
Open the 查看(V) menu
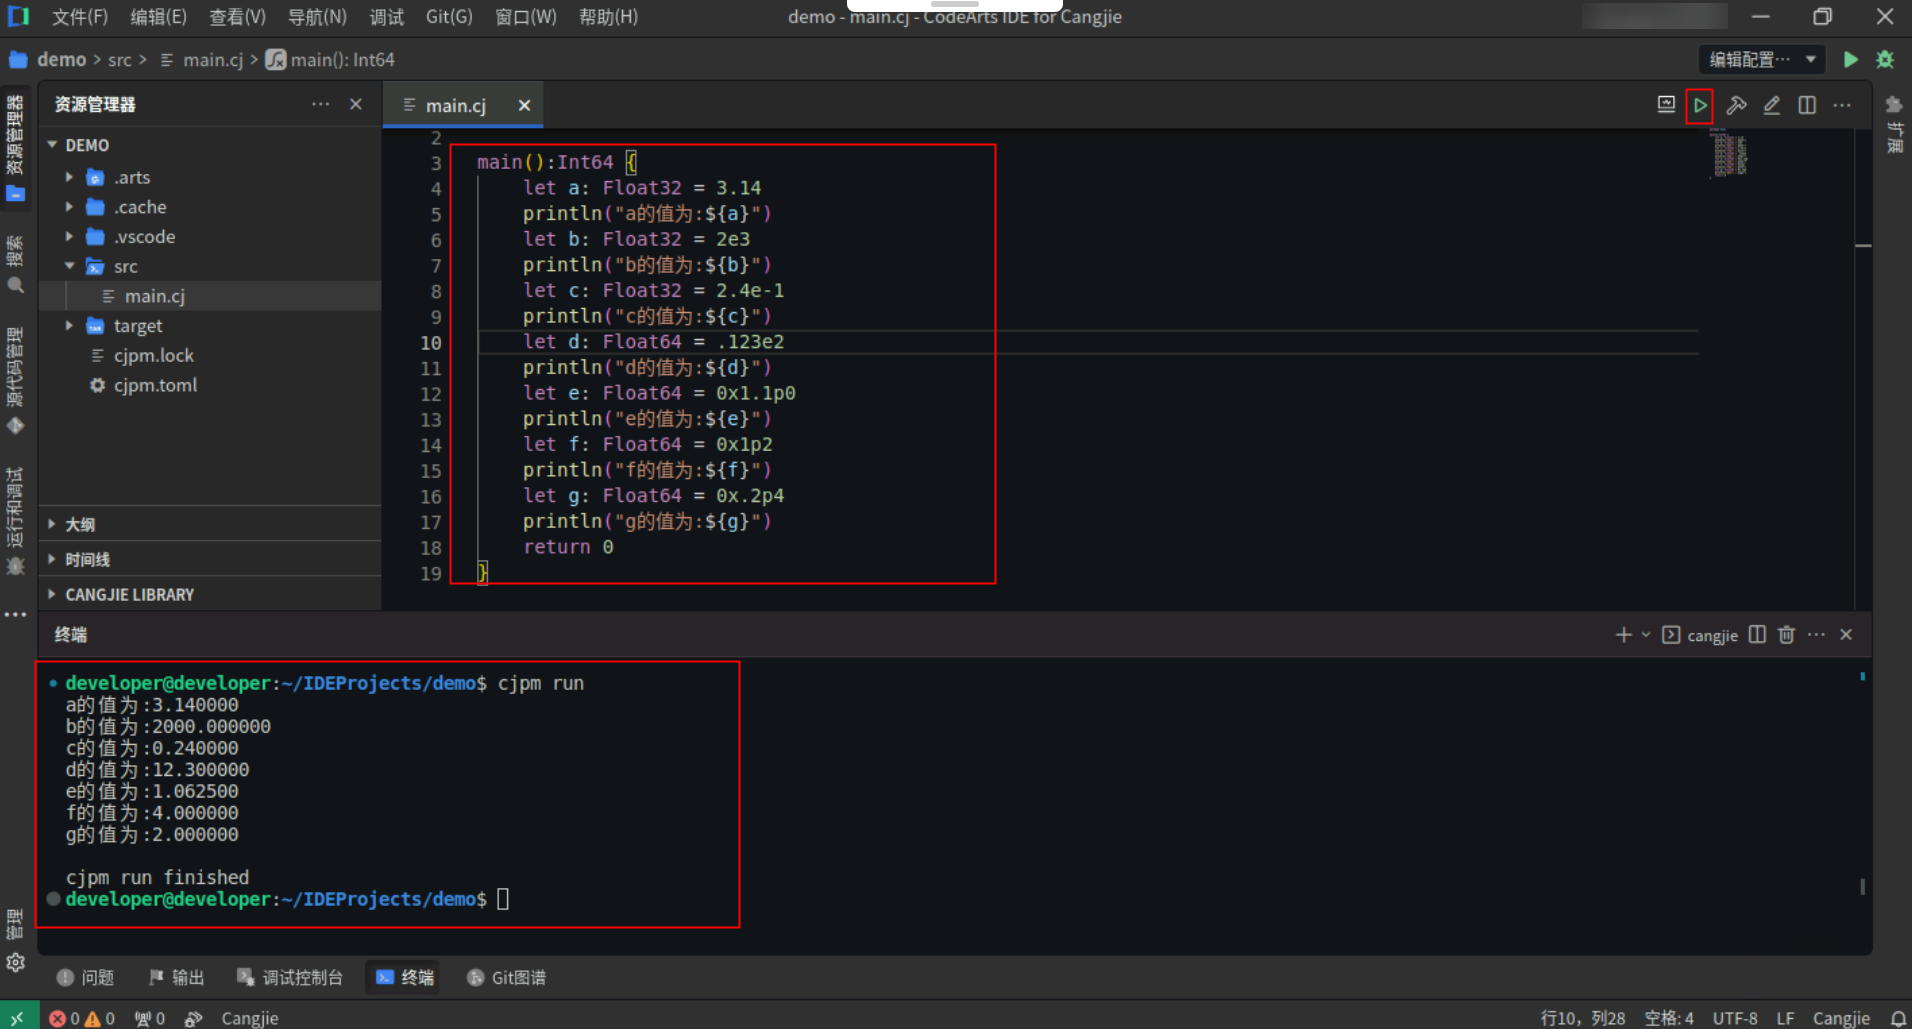[237, 17]
